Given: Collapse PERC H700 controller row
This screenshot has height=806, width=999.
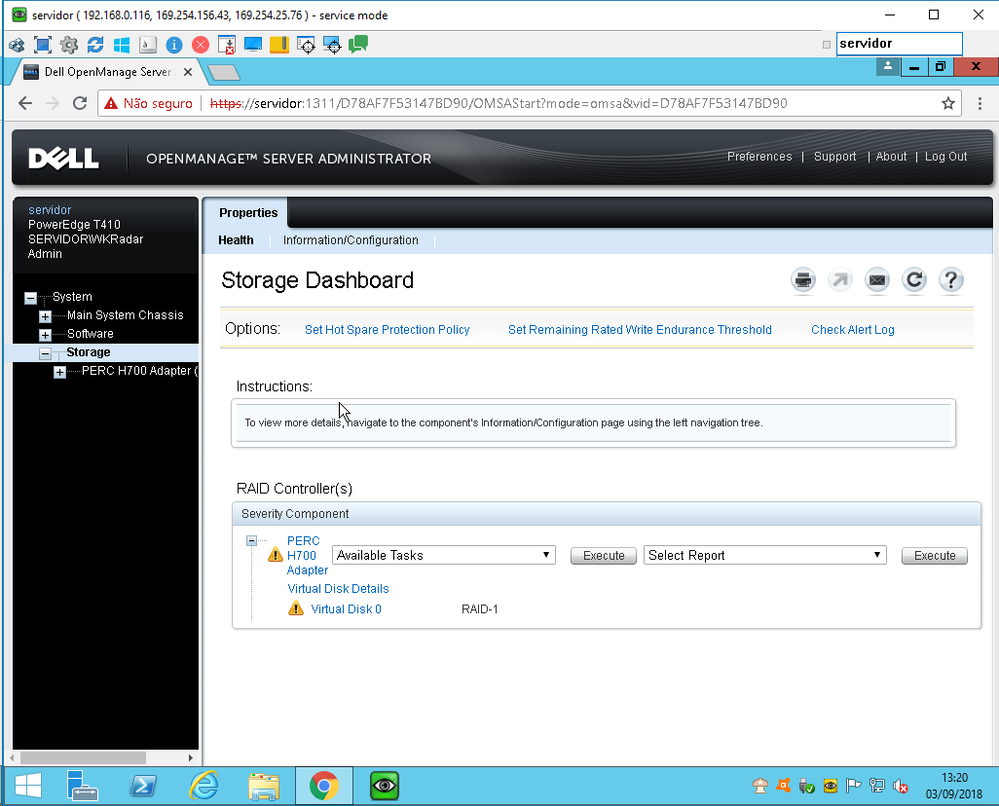Looking at the screenshot, I should 252,541.
